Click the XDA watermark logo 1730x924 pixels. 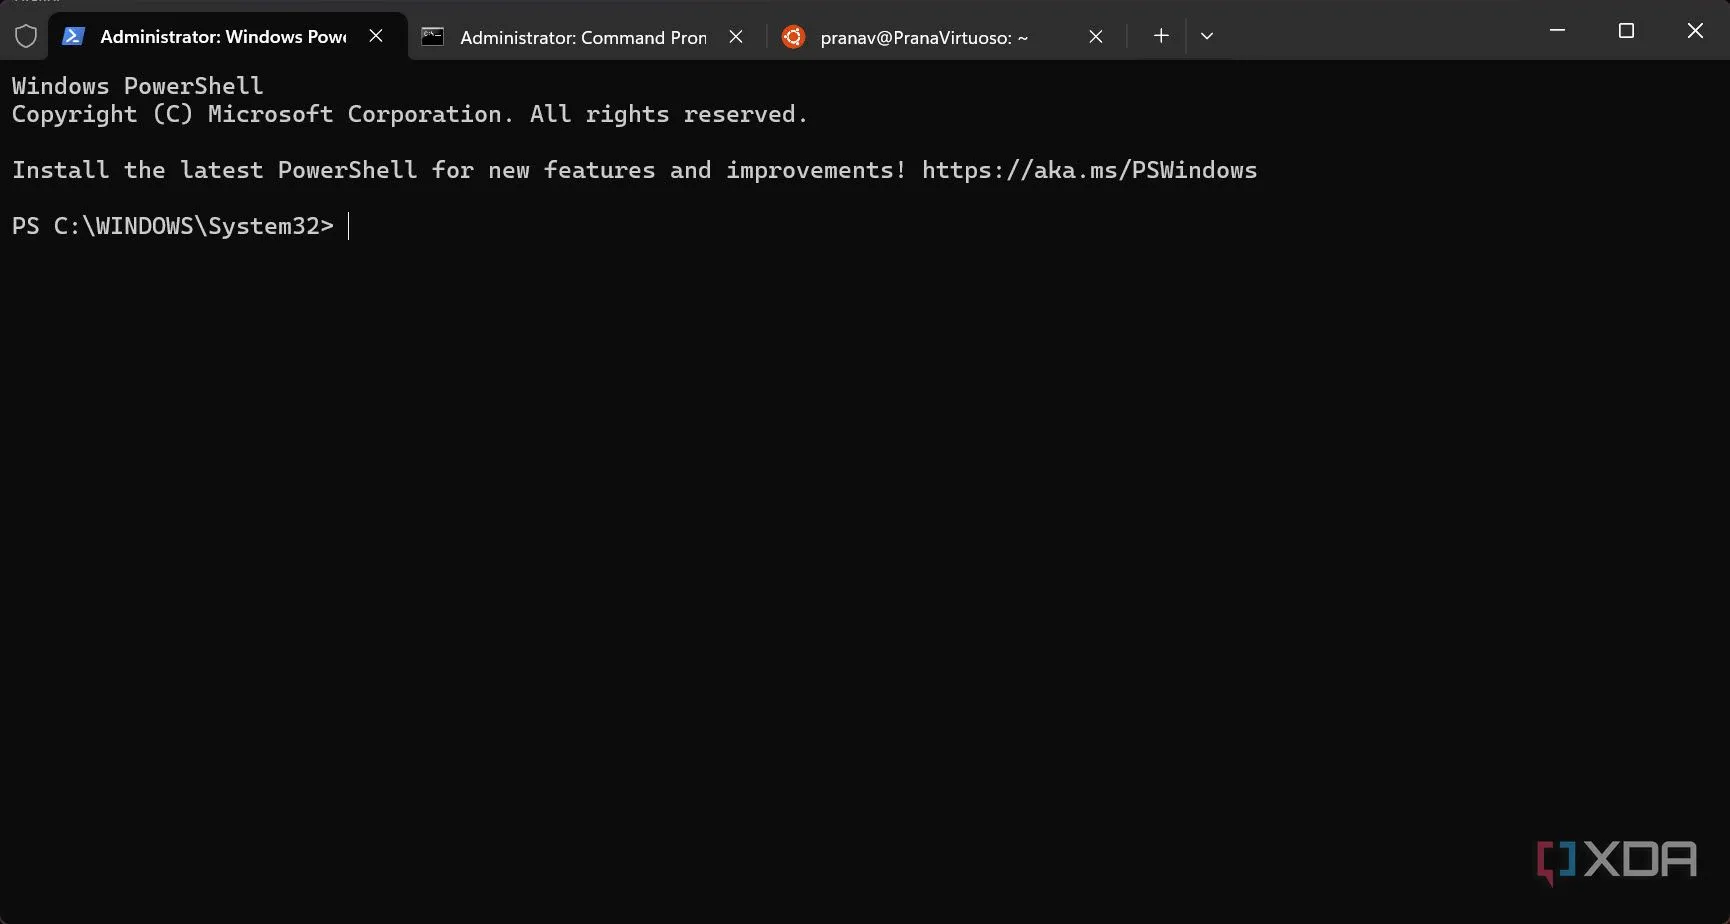(1617, 860)
